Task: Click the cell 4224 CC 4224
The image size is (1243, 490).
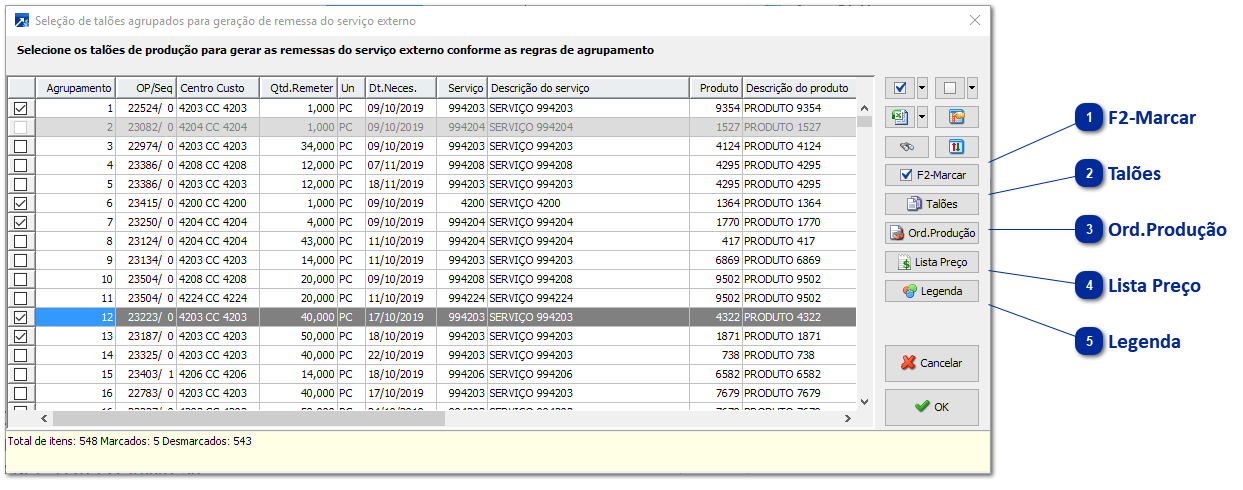Action: [217, 298]
